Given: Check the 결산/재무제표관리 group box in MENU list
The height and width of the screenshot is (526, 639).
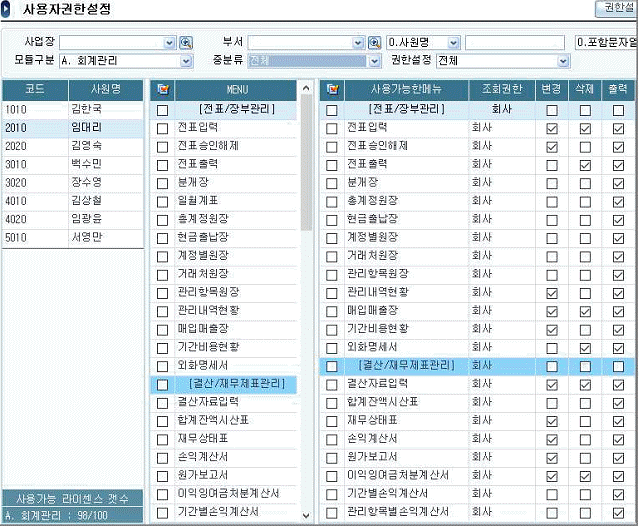Looking at the screenshot, I should coord(162,383).
